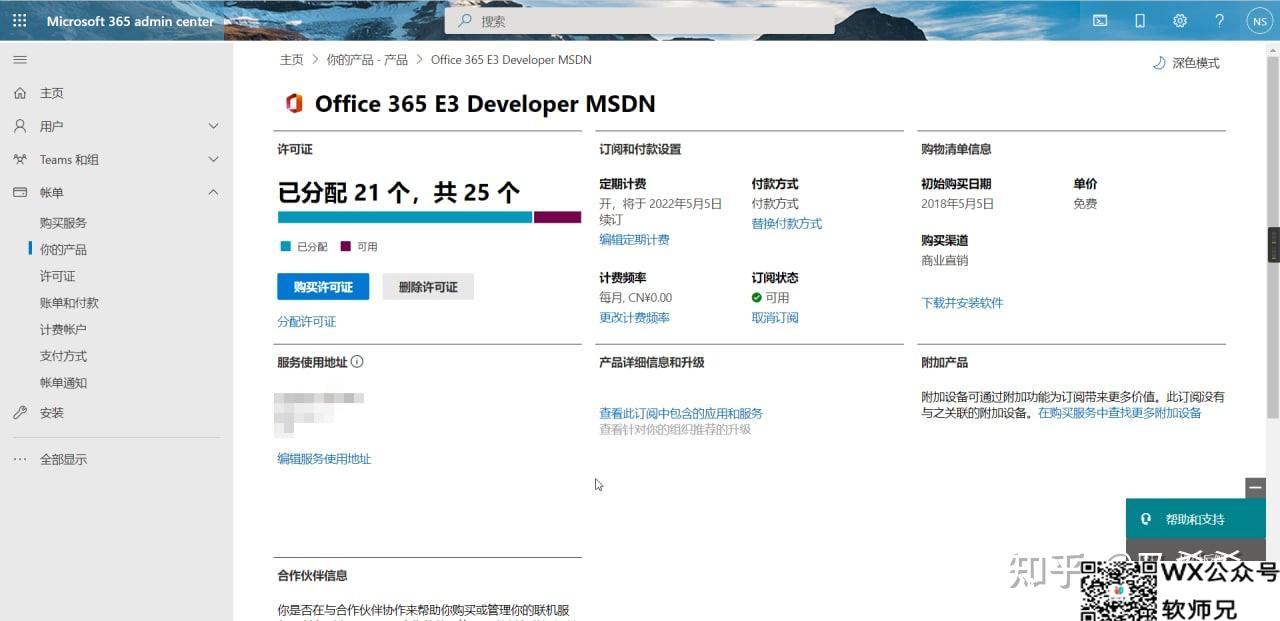The height and width of the screenshot is (621, 1280).
Task: Open 查看此订阅中包含的应用和服务 link
Action: (x=681, y=413)
